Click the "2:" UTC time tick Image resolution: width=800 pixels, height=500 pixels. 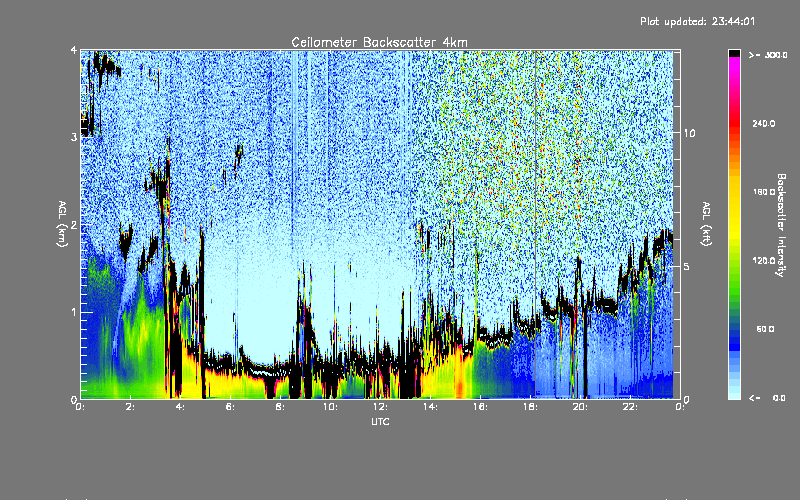(131, 407)
